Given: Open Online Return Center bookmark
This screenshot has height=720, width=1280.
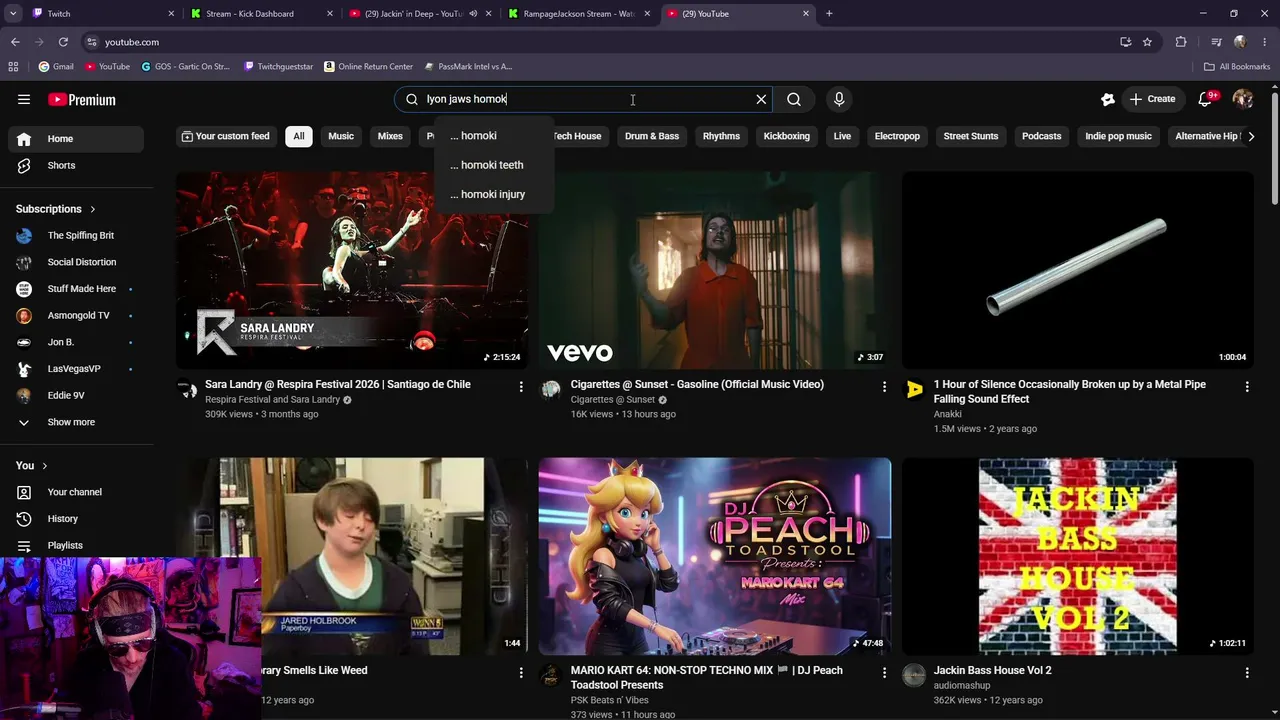Looking at the screenshot, I should pos(368,67).
